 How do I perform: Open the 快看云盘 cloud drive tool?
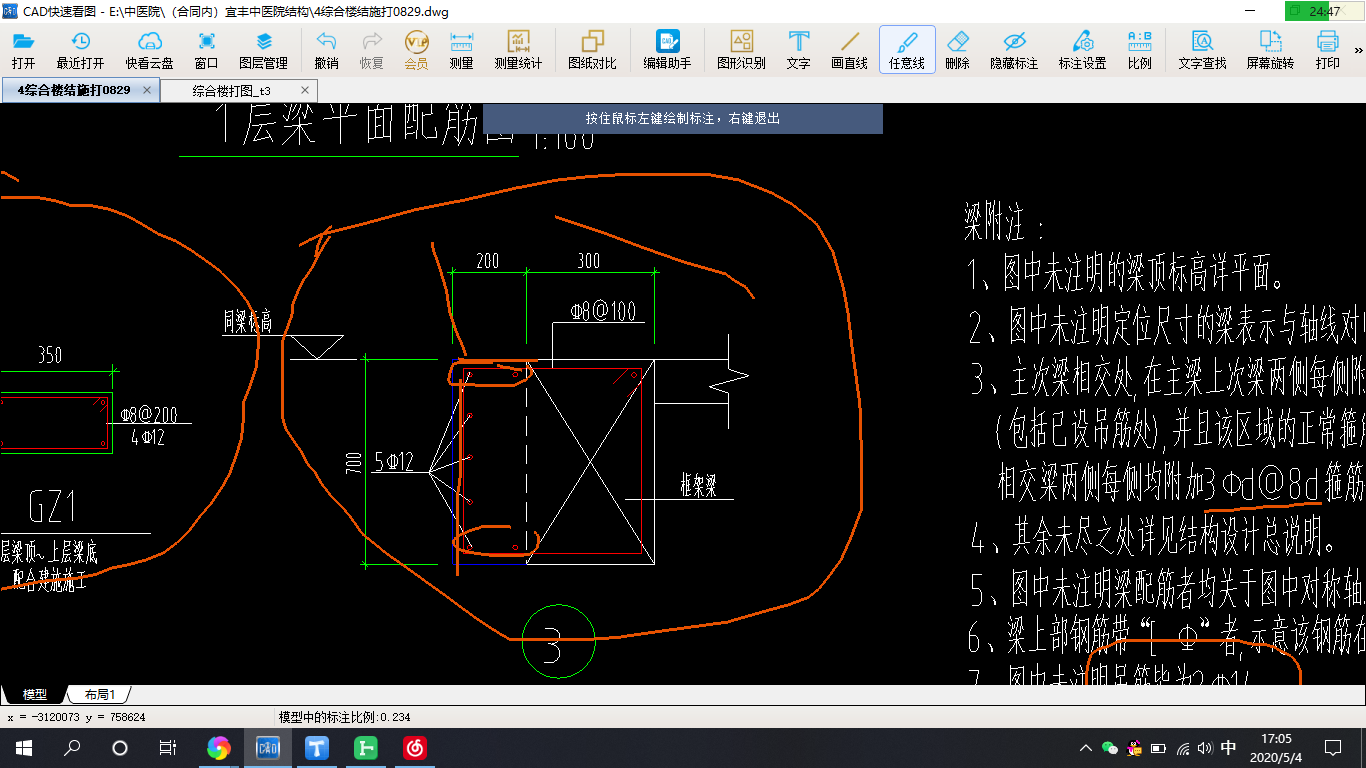149,49
